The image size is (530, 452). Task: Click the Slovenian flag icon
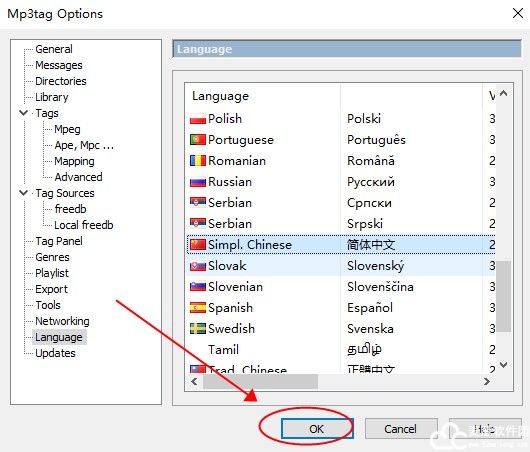(198, 287)
